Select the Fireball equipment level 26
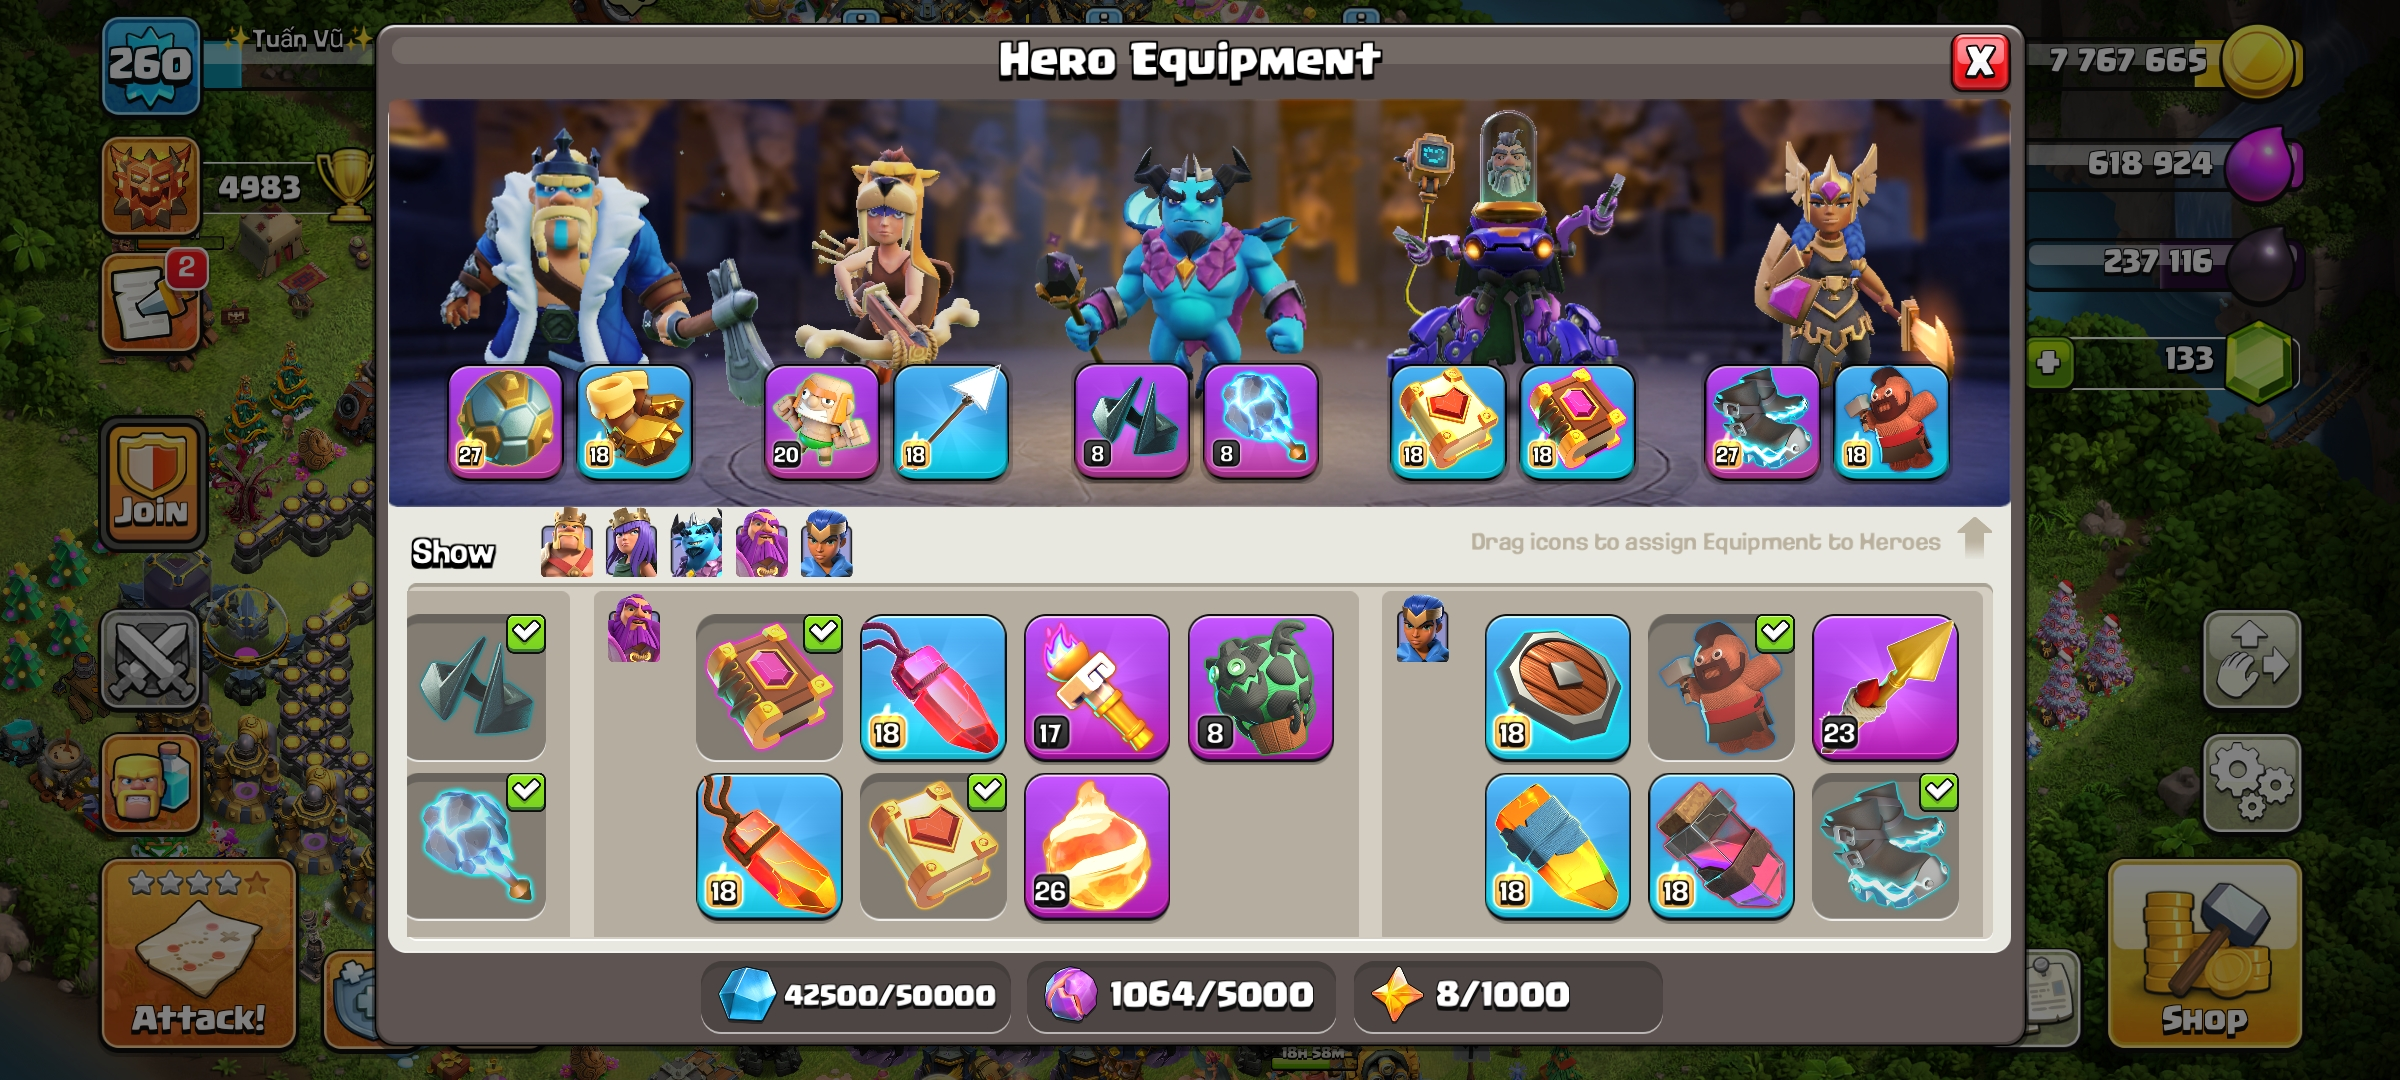This screenshot has width=2400, height=1080. (1097, 846)
